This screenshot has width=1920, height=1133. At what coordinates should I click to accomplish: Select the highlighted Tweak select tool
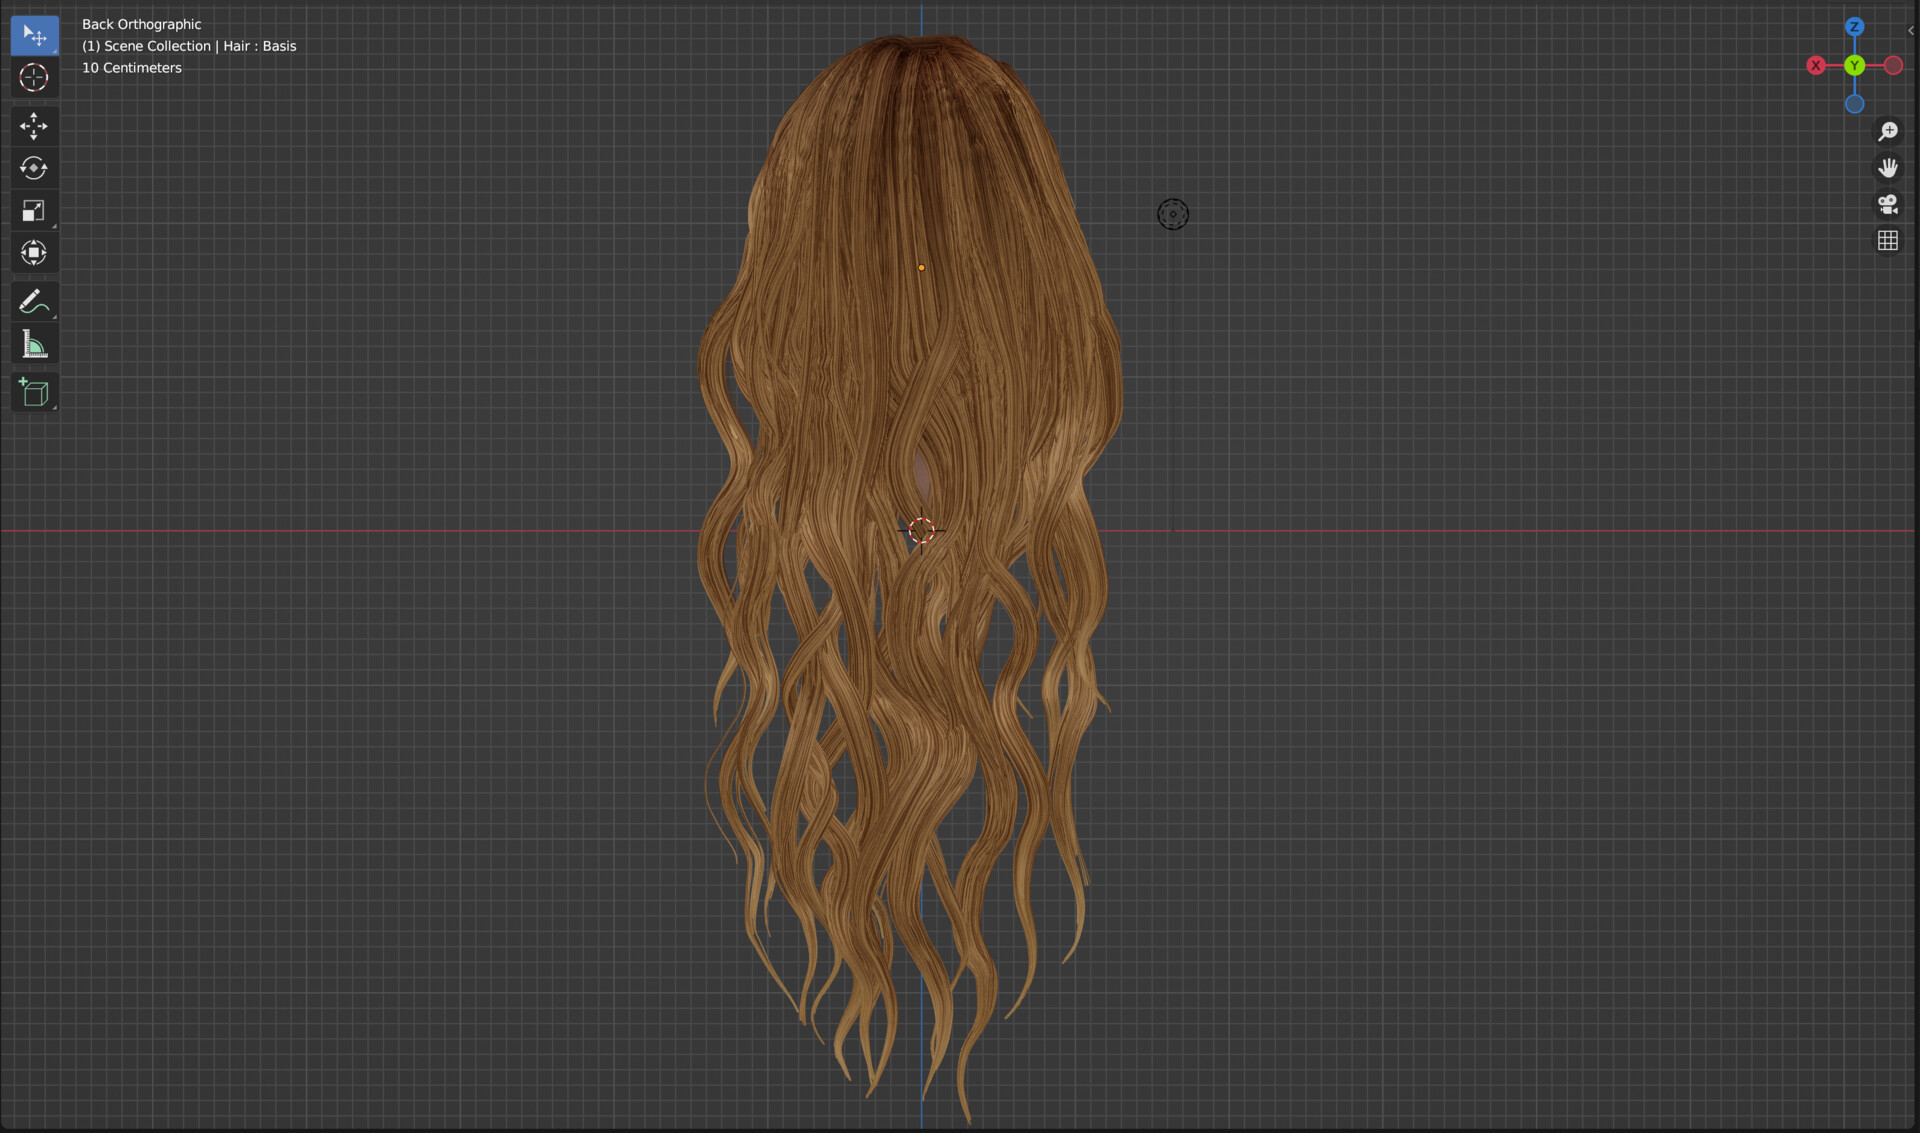[34, 34]
